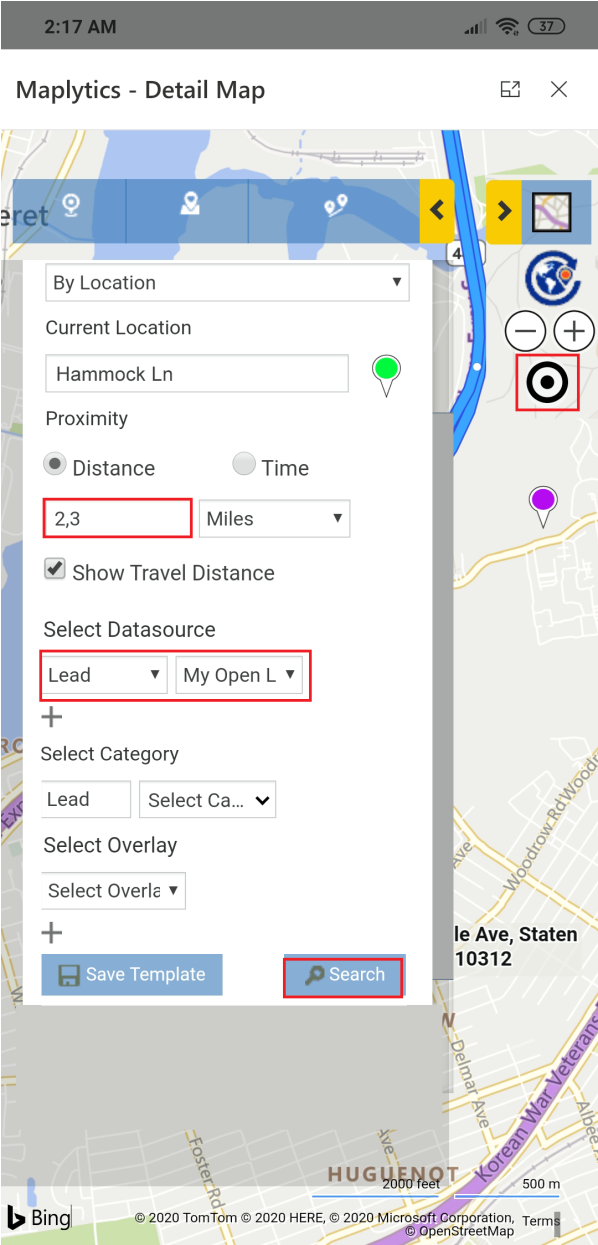Open the map style thumbnail button
Screen dimensions: 598x1245
[x=551, y=211]
